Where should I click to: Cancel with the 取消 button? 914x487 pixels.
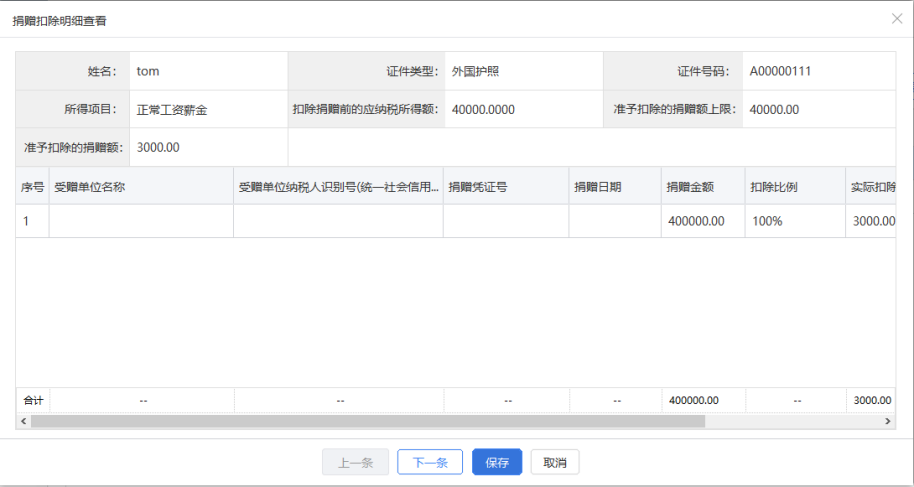tap(555, 462)
